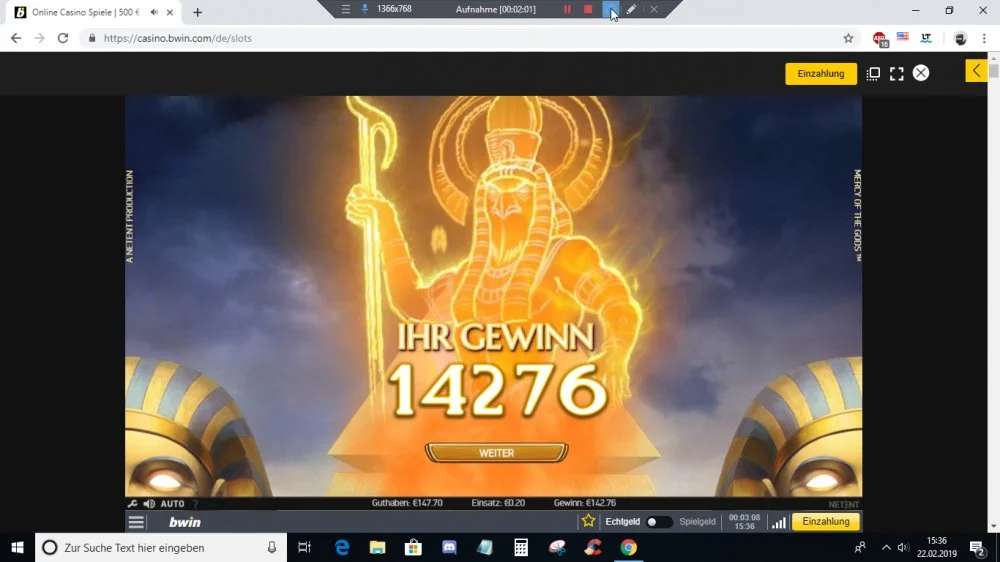Click the Windows search box
This screenshot has height=562, width=1000.
coord(159,547)
